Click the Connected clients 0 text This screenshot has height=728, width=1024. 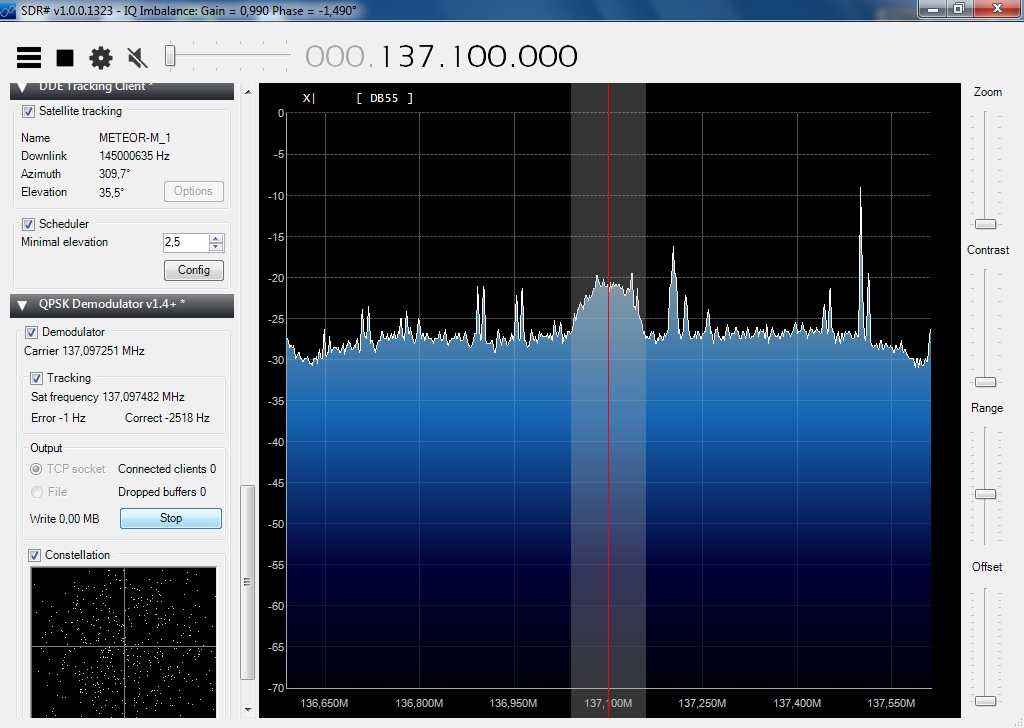pos(167,469)
